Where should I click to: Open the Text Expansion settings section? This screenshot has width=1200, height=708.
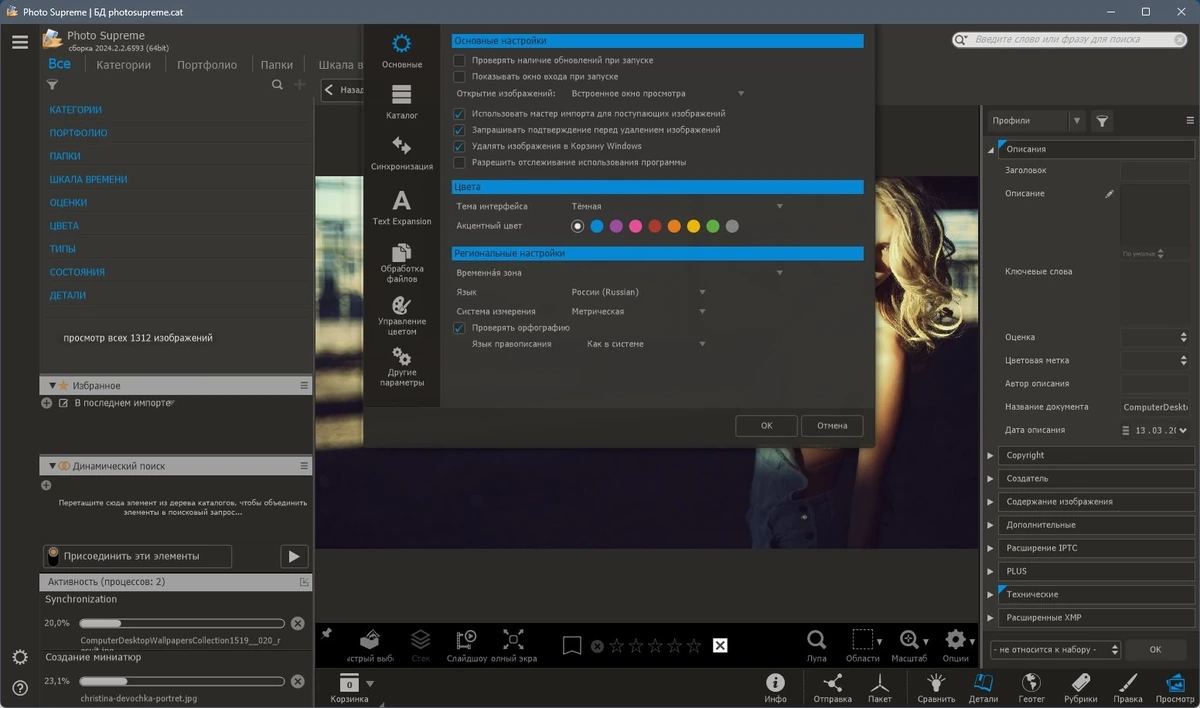(402, 208)
